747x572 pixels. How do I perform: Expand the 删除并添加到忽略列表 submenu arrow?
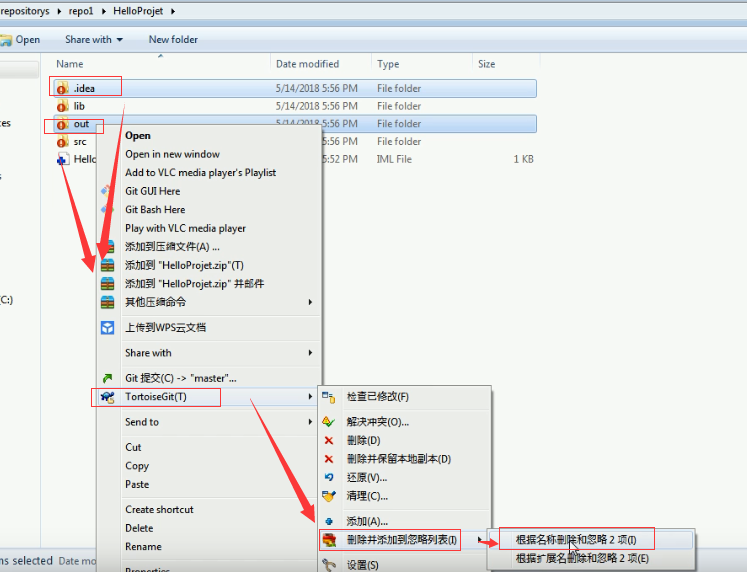point(480,540)
